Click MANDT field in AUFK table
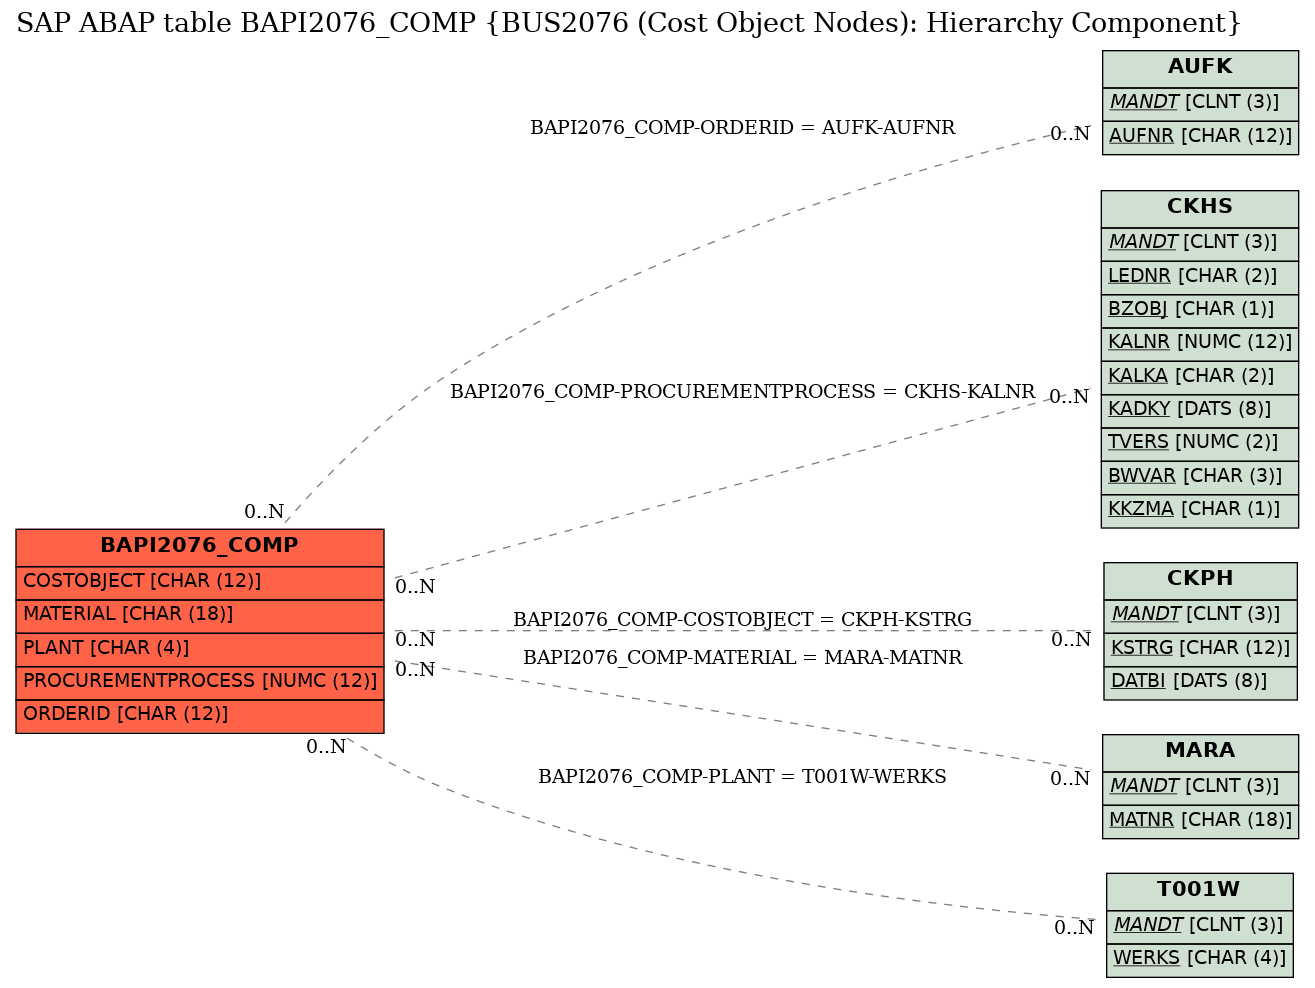This screenshot has height=988, width=1315. (x=1200, y=103)
